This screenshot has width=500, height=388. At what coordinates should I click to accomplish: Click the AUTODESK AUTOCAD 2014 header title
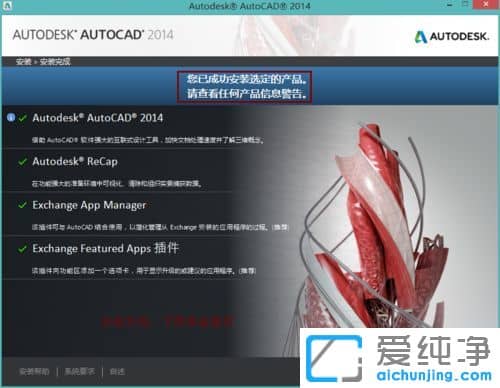click(93, 35)
